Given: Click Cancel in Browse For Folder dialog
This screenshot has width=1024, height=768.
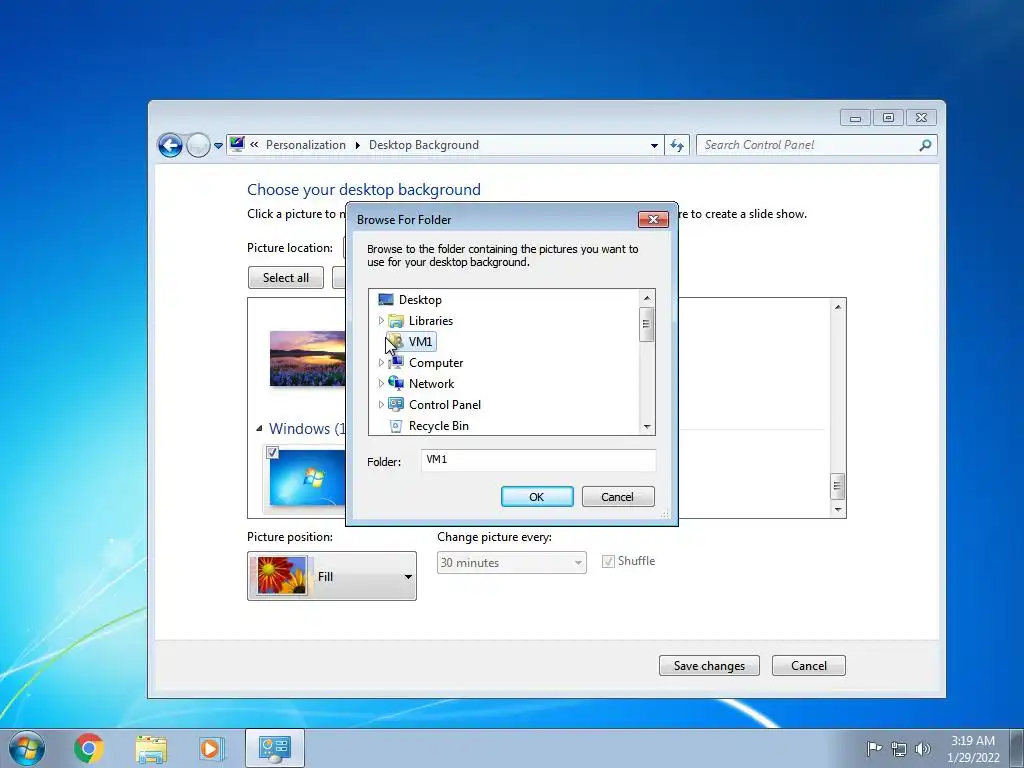Looking at the screenshot, I should [x=618, y=497].
